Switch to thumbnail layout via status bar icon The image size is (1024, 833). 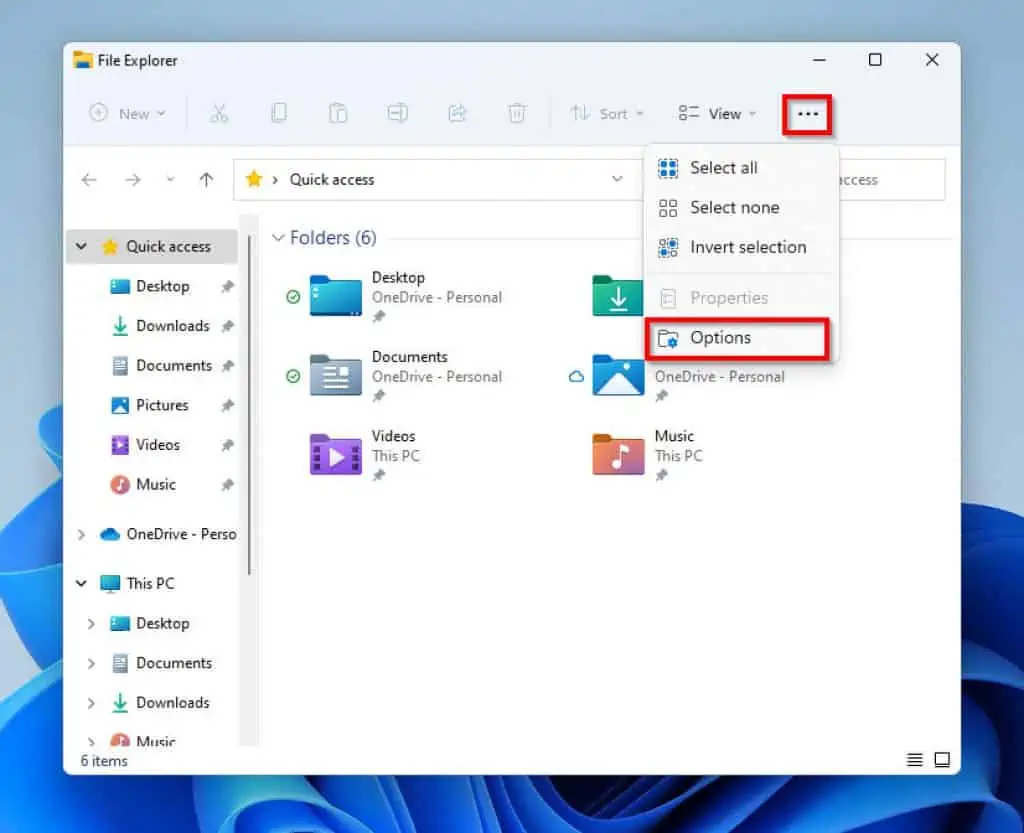[x=941, y=760]
